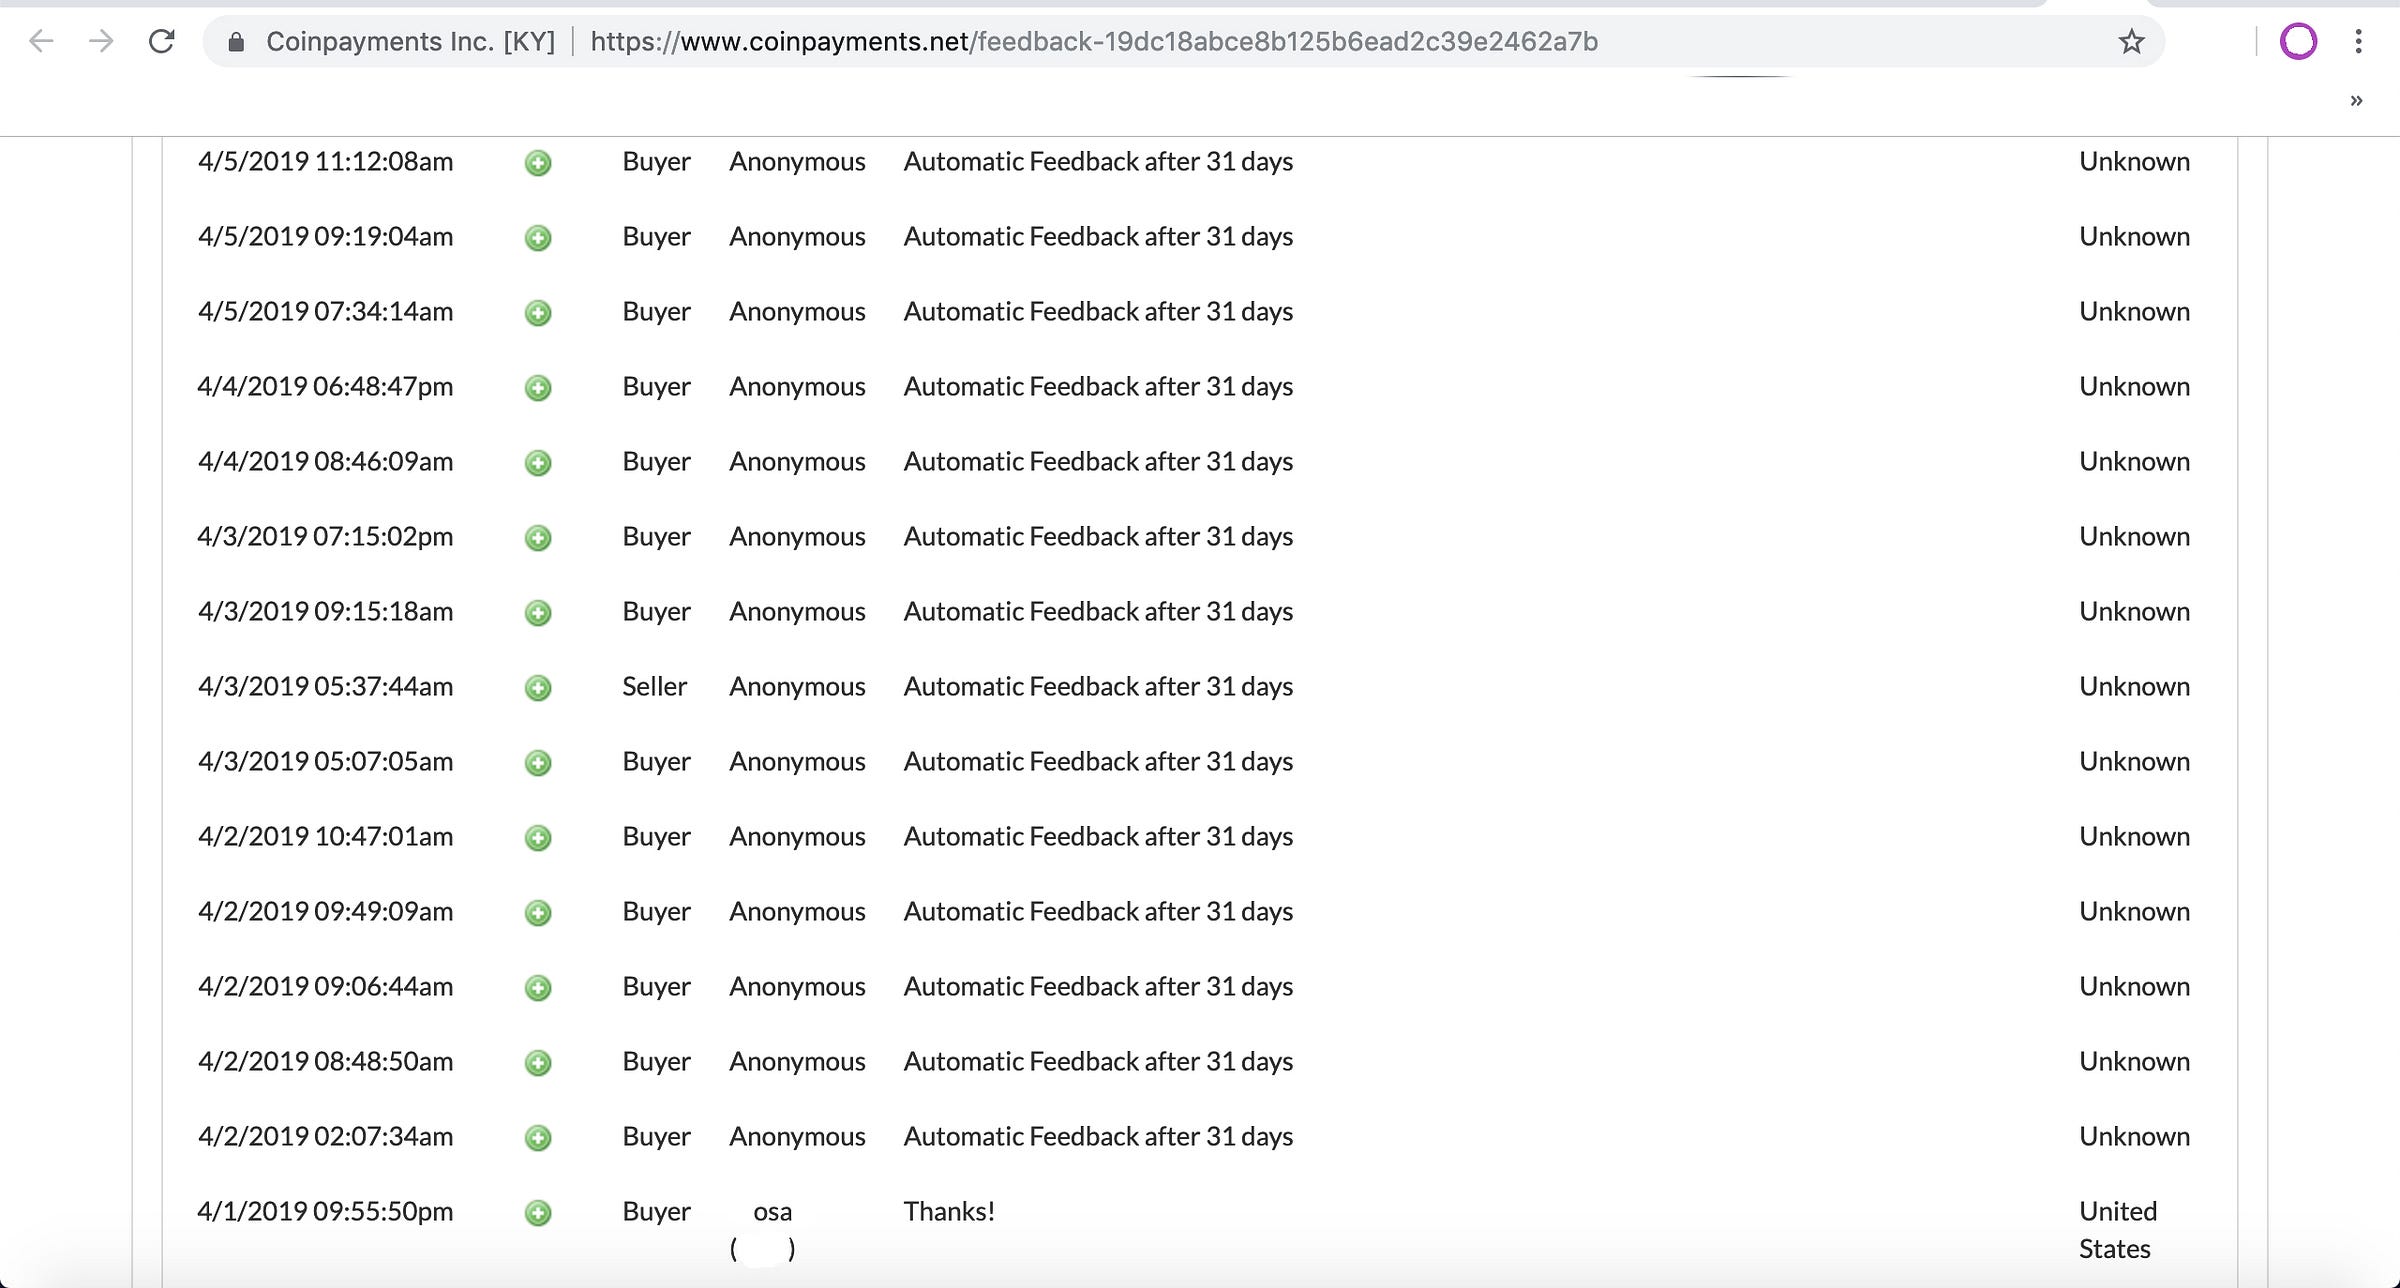Click green plus icon for 4/4/2019 06:48:47pm
The image size is (2400, 1288).
click(538, 388)
